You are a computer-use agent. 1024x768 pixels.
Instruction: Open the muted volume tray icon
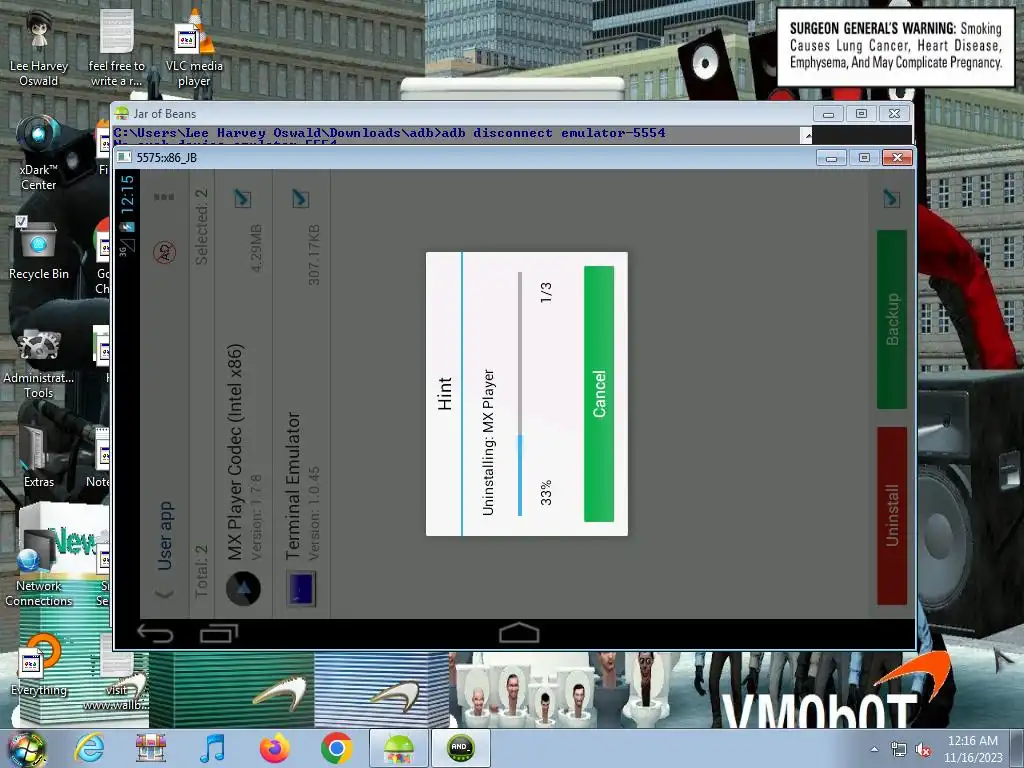(x=923, y=750)
